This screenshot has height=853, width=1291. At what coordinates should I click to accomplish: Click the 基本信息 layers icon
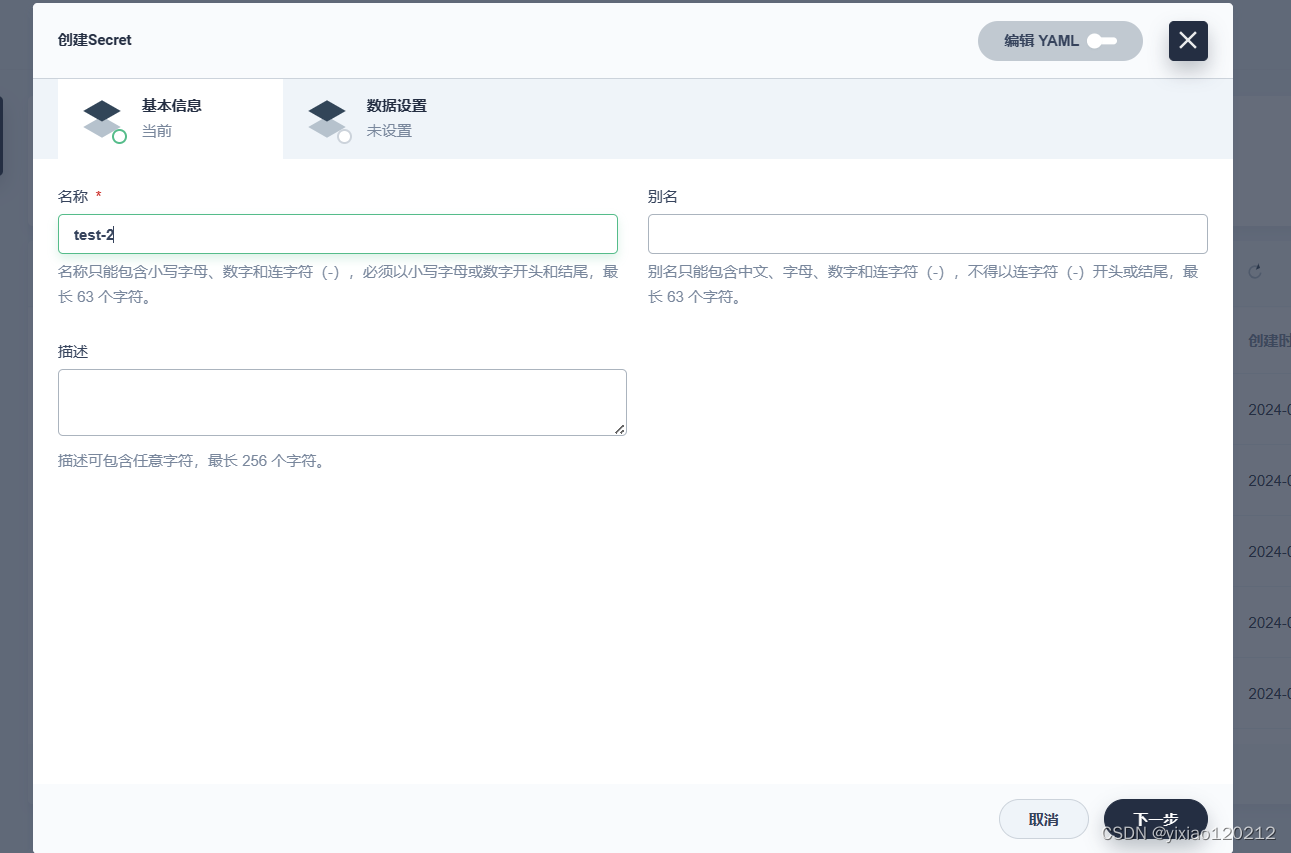pos(103,119)
